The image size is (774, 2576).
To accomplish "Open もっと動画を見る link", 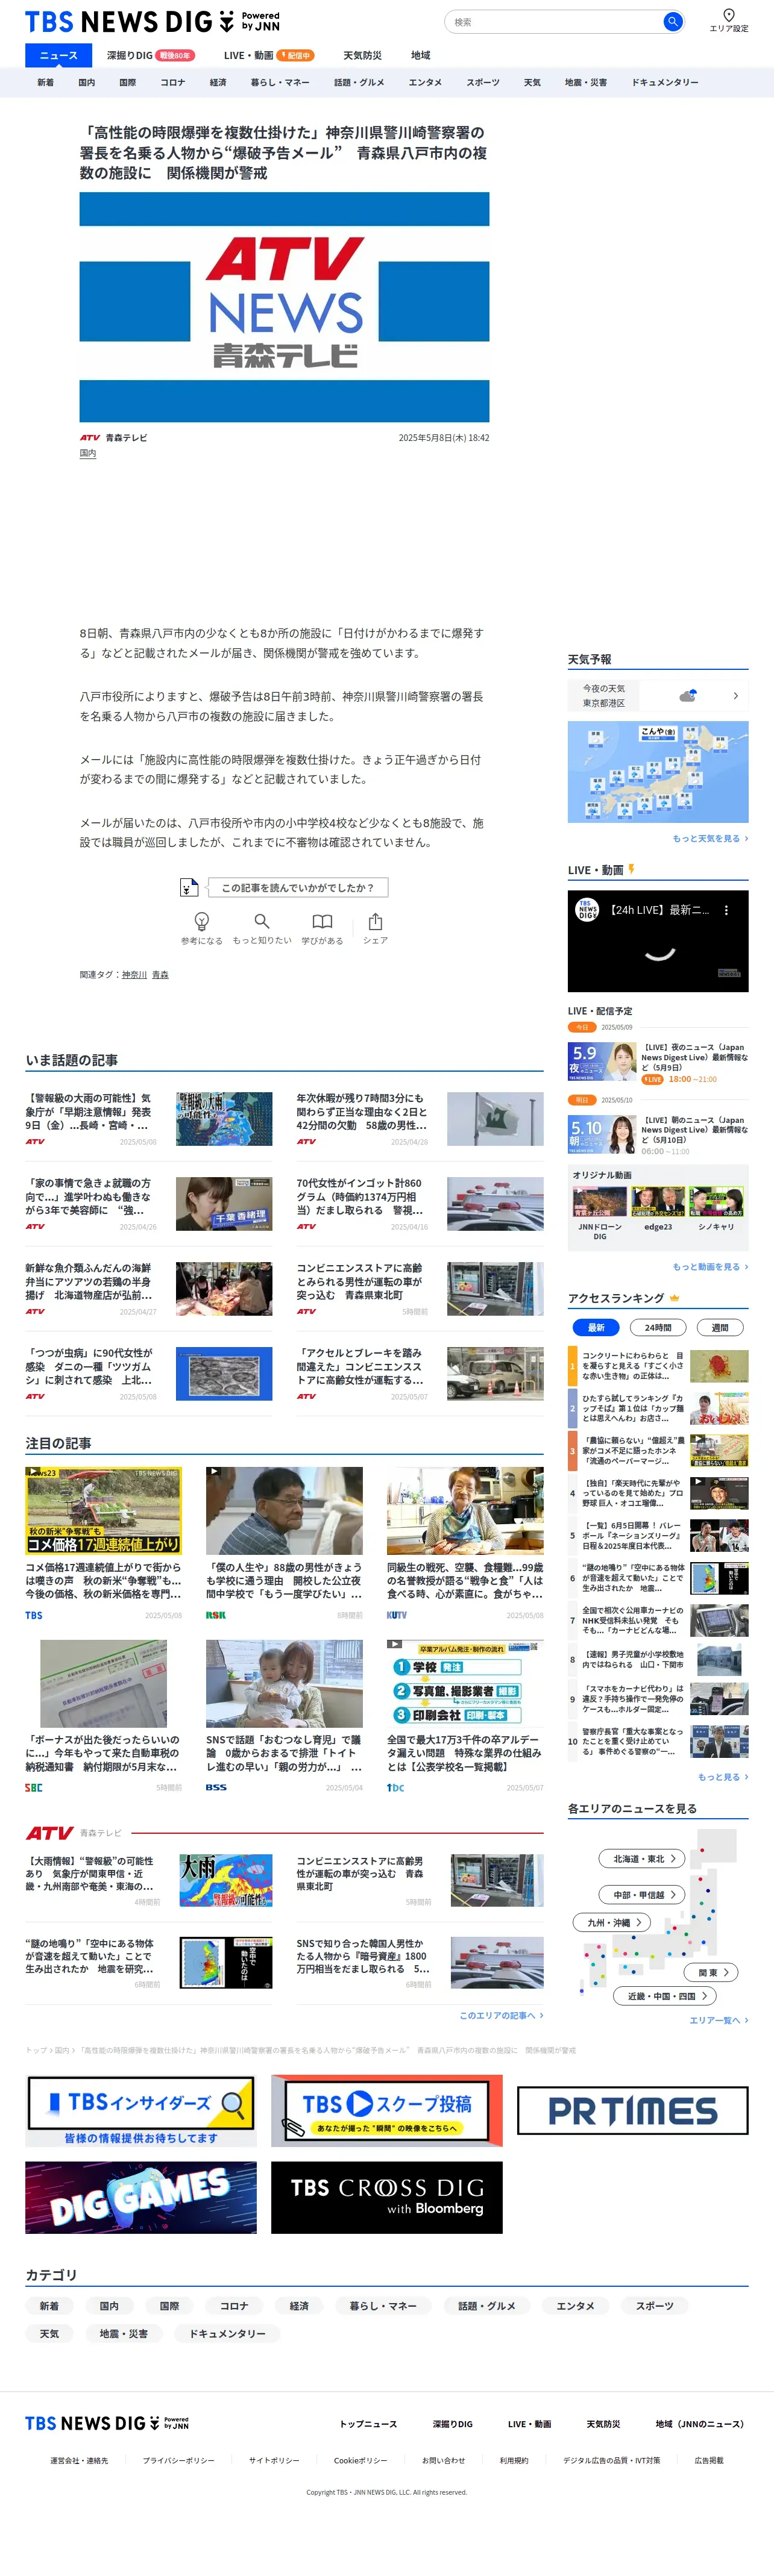I will 710,1266.
